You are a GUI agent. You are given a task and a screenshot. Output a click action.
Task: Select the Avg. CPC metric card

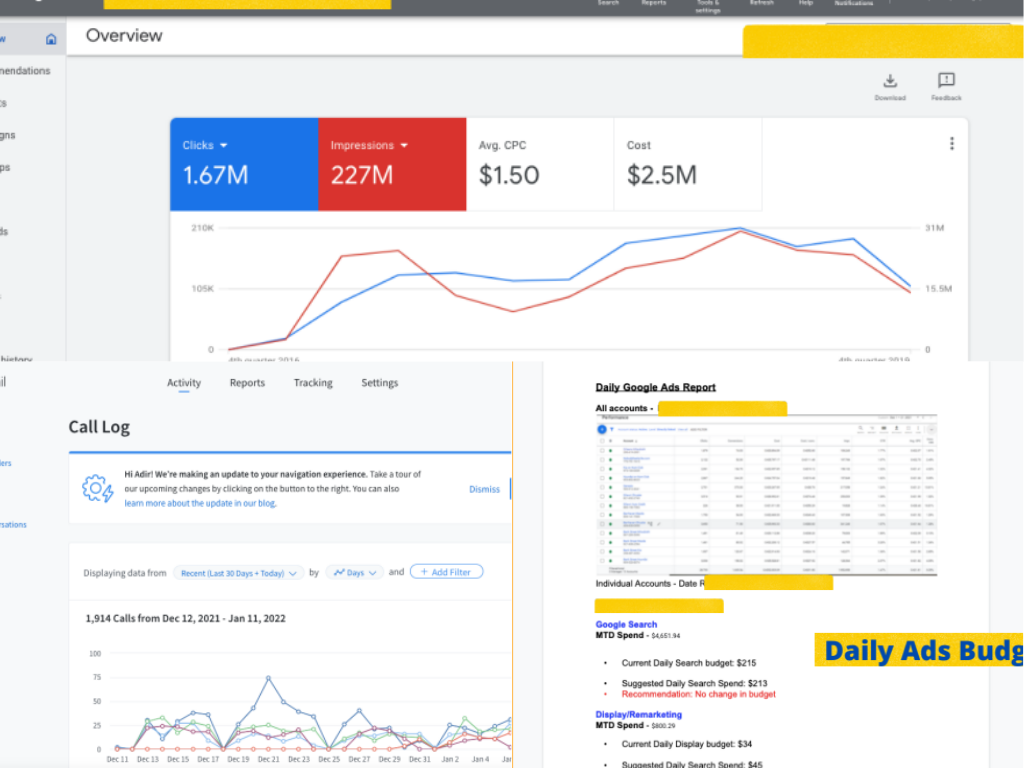(540, 164)
